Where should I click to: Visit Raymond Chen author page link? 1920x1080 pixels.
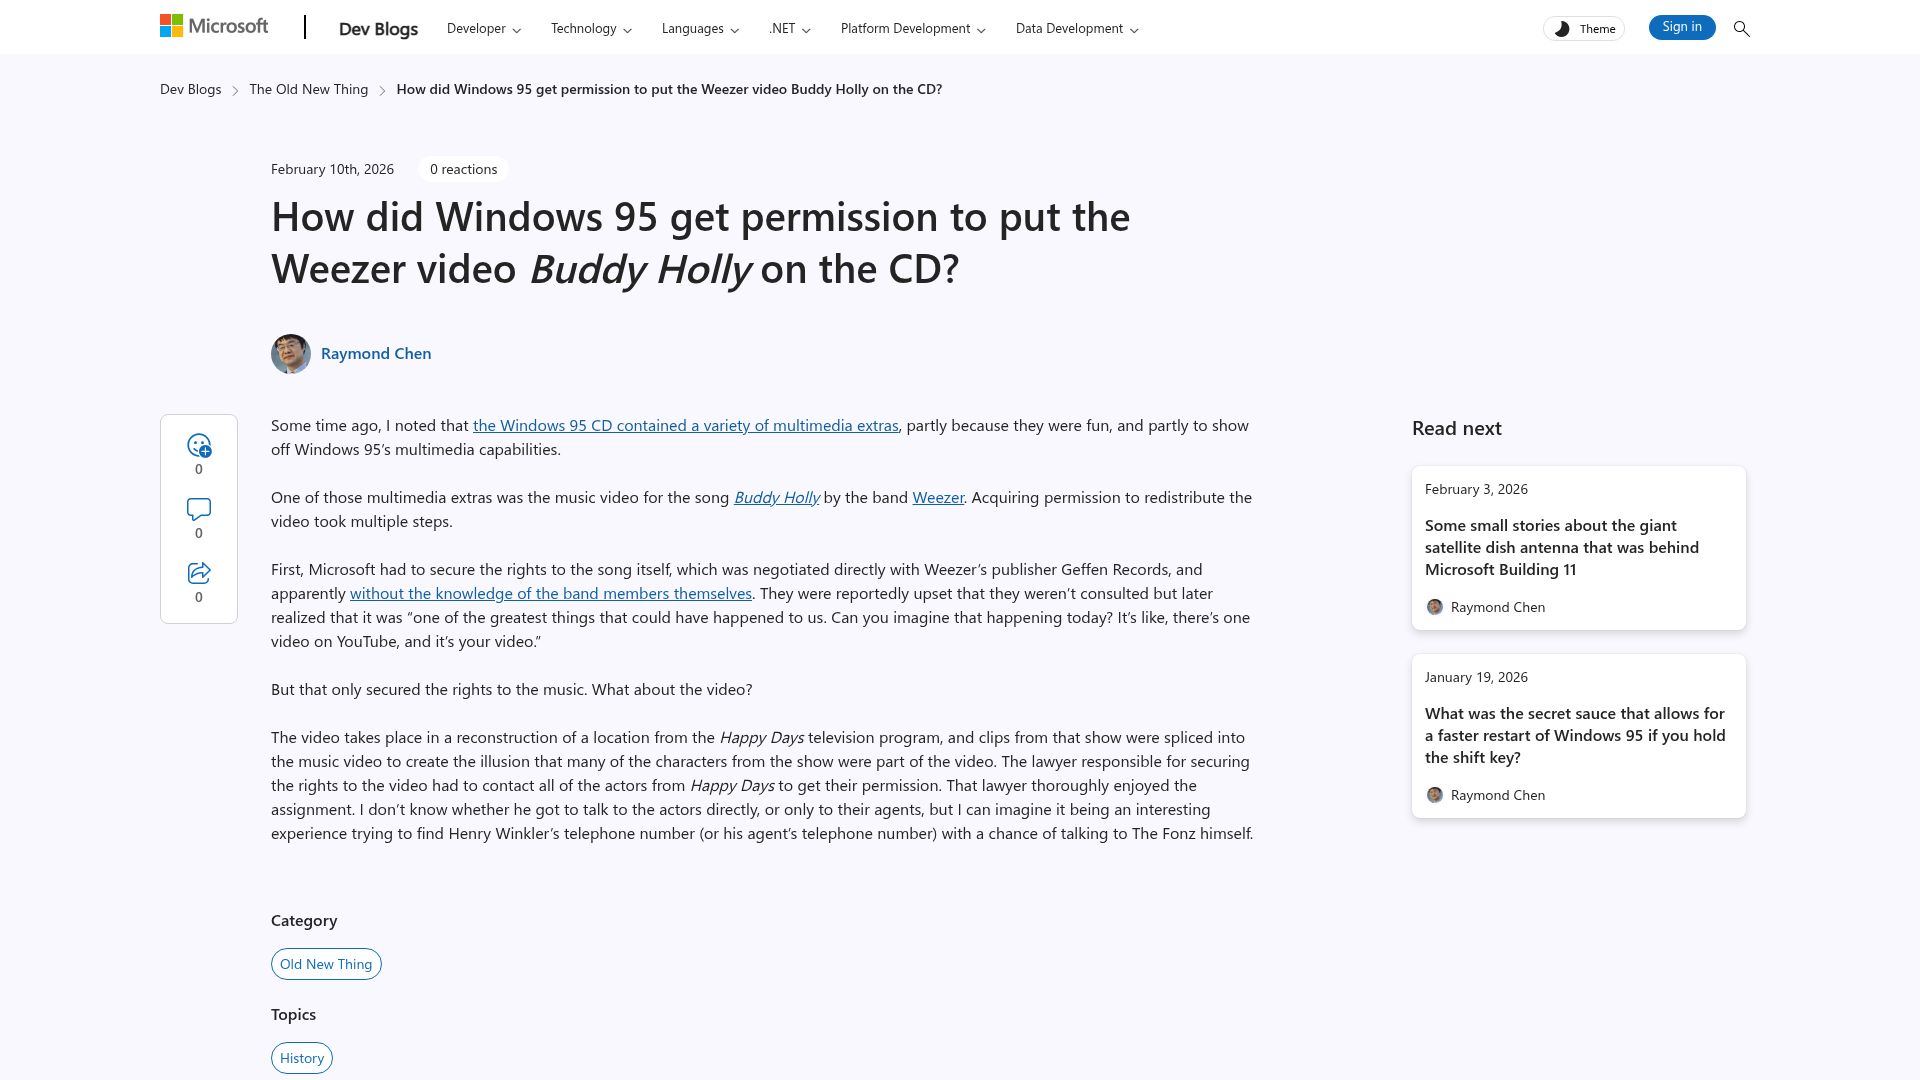click(x=376, y=353)
